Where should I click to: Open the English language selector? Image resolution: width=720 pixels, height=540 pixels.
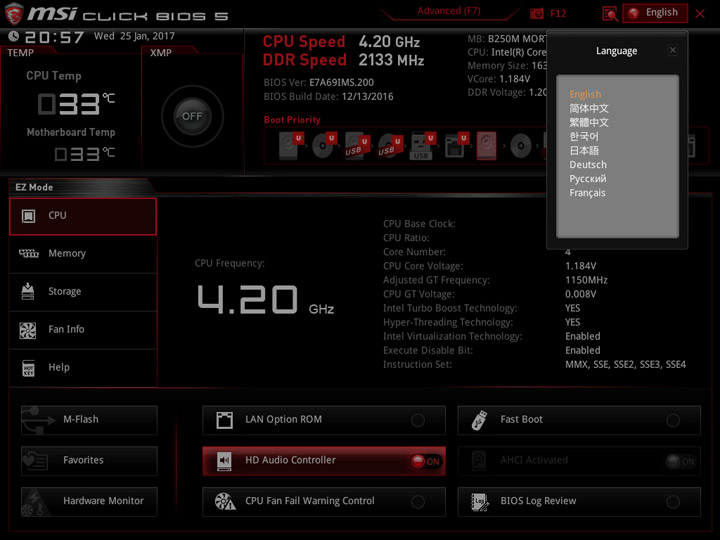(655, 13)
